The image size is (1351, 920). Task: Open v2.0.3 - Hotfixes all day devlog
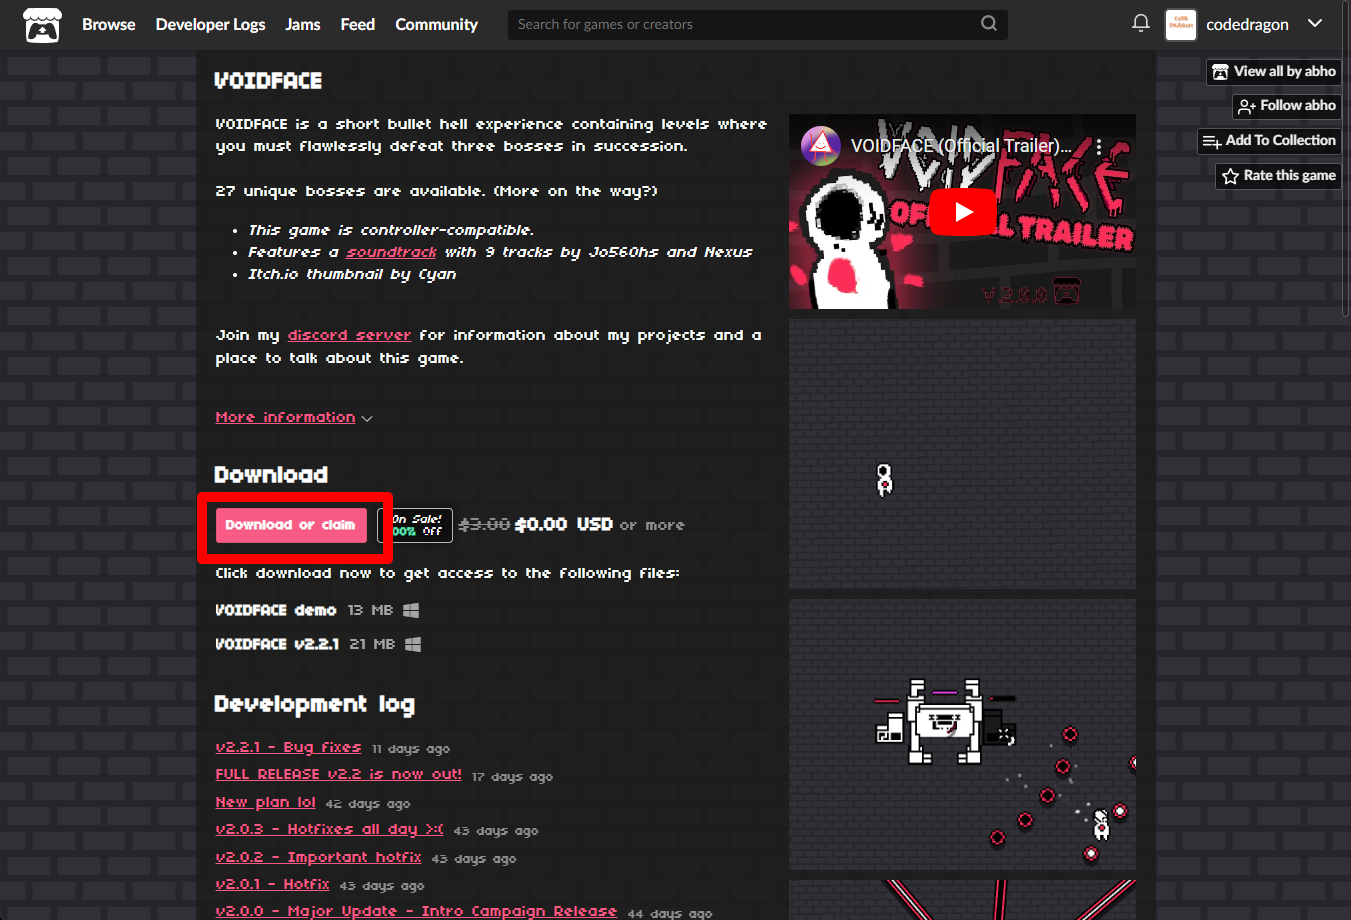(x=329, y=829)
